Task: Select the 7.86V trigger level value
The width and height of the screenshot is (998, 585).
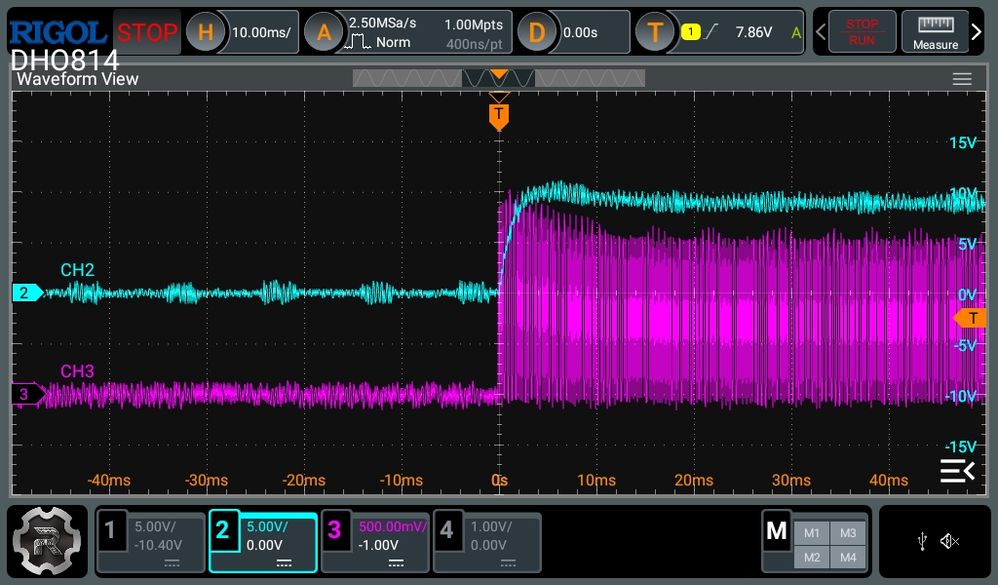Action: 754,32
